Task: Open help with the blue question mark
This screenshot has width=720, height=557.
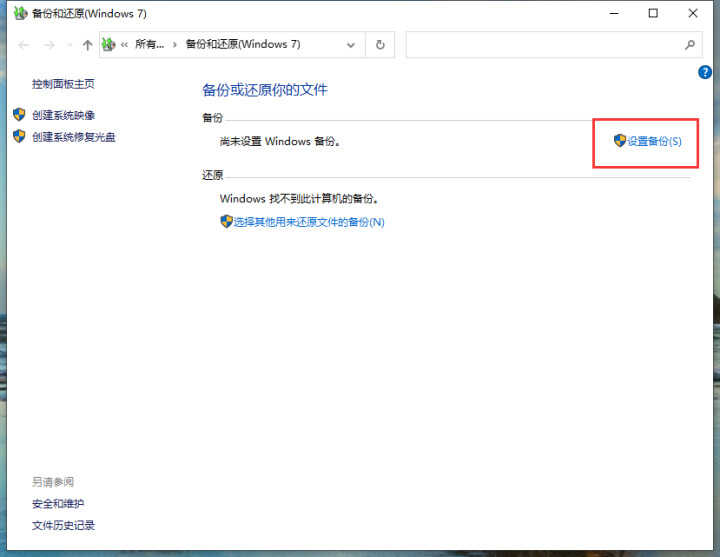Action: [x=704, y=72]
